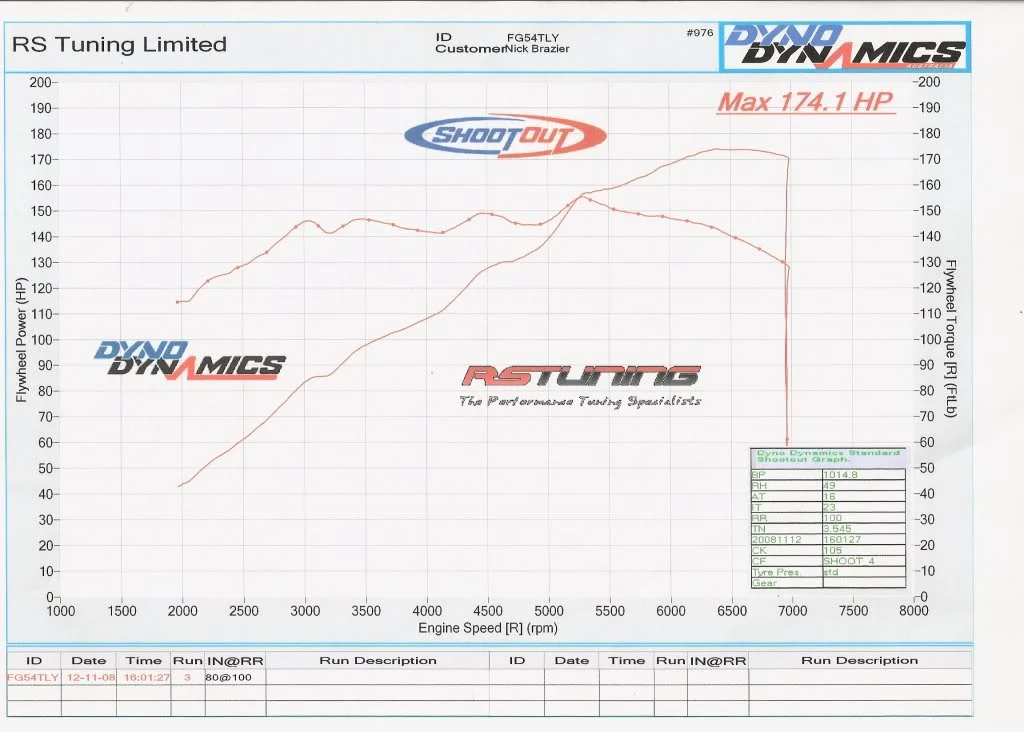Click the run number '3' cell
1024x732 pixels.
[187, 677]
